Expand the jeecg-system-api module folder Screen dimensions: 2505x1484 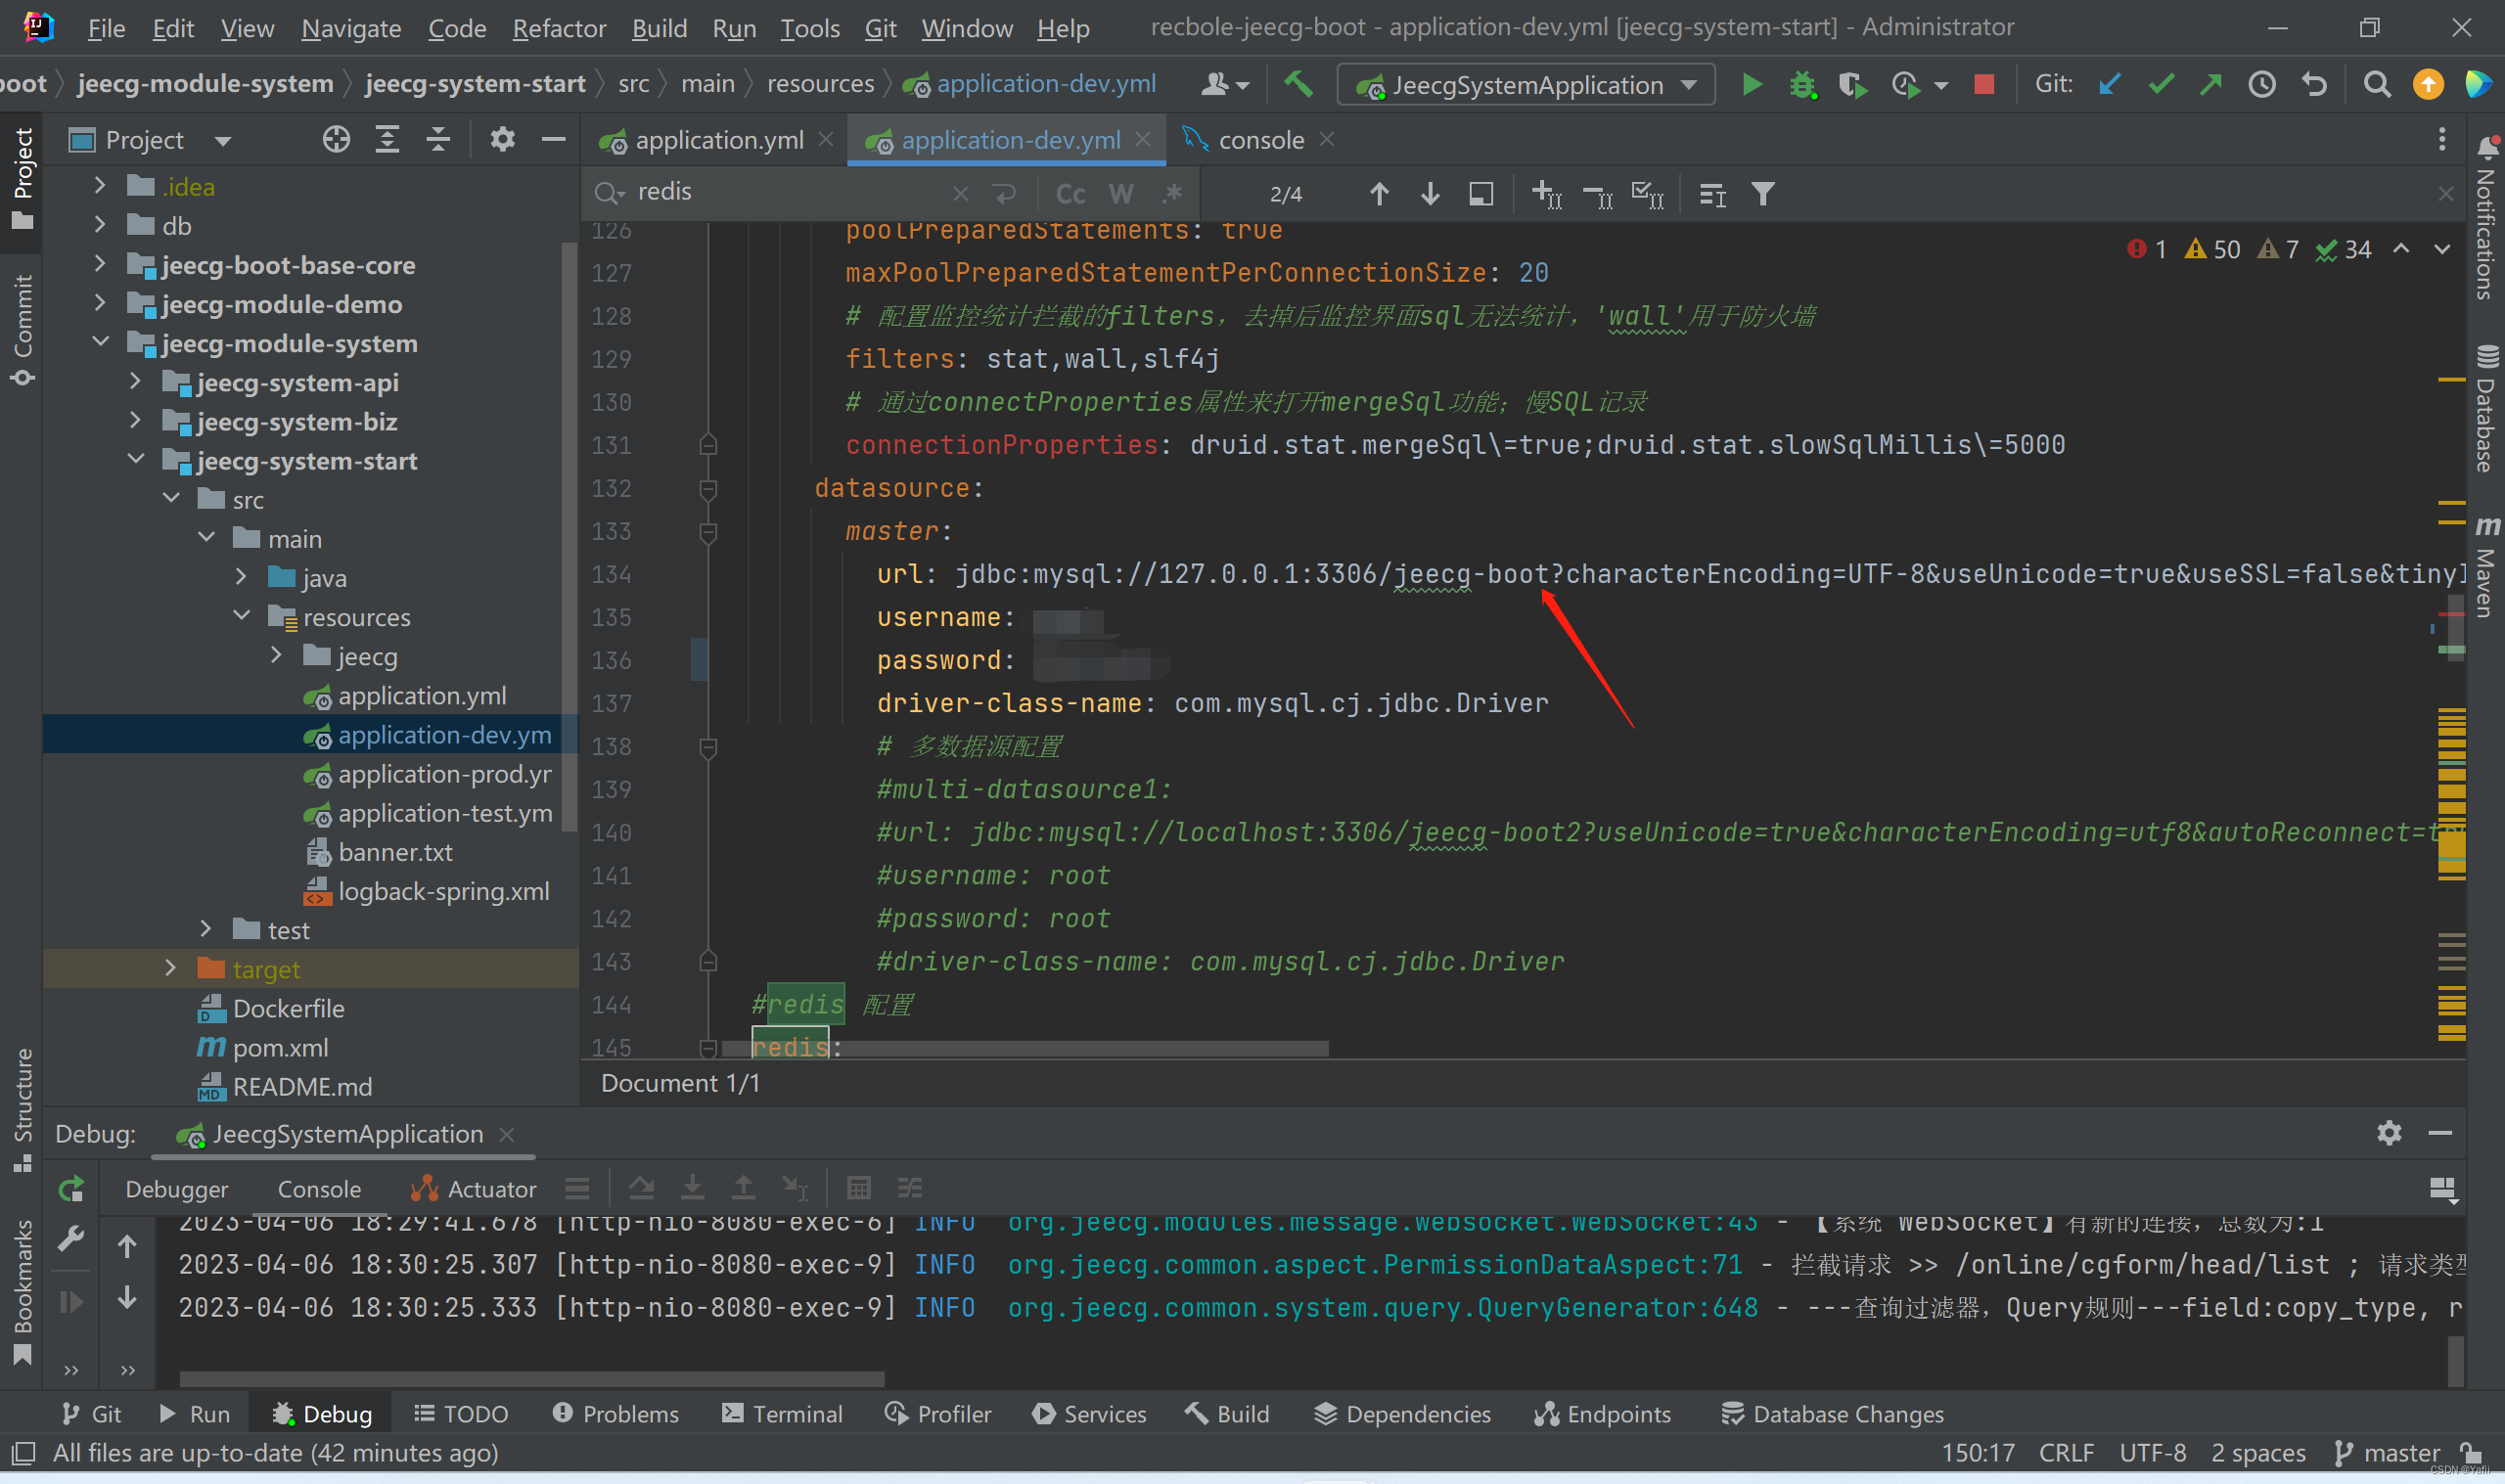coord(136,382)
